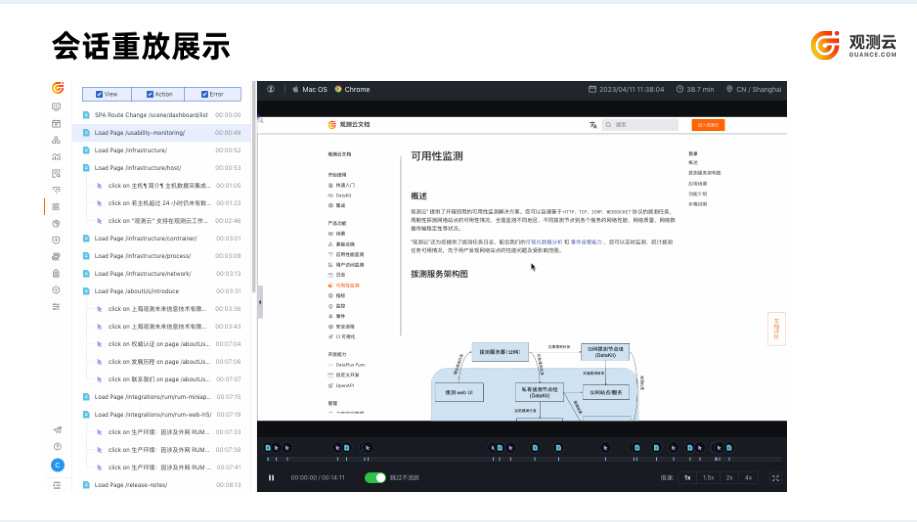
Task: Turn off the green skip-inactivity switch
Action: 375,478
